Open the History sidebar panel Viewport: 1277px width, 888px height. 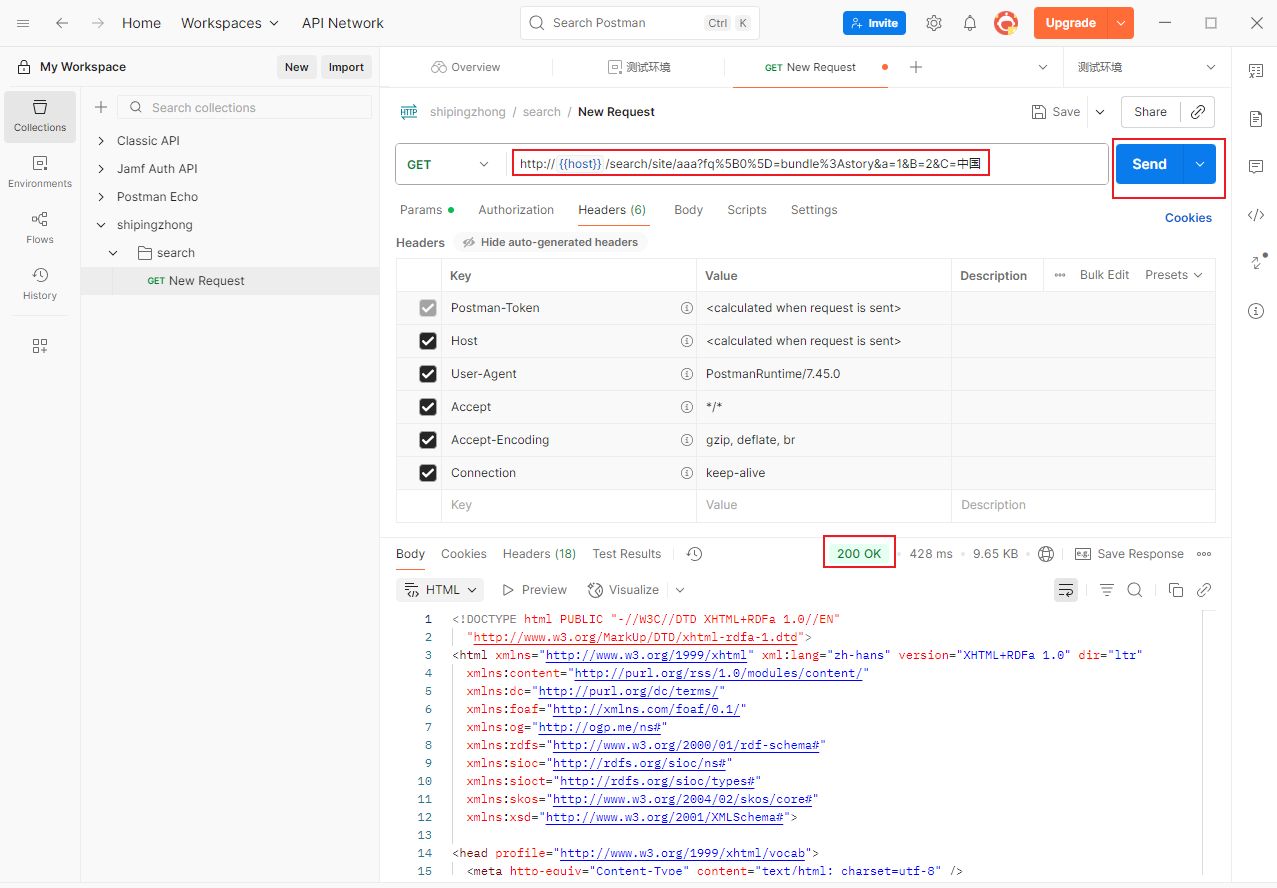(x=40, y=283)
